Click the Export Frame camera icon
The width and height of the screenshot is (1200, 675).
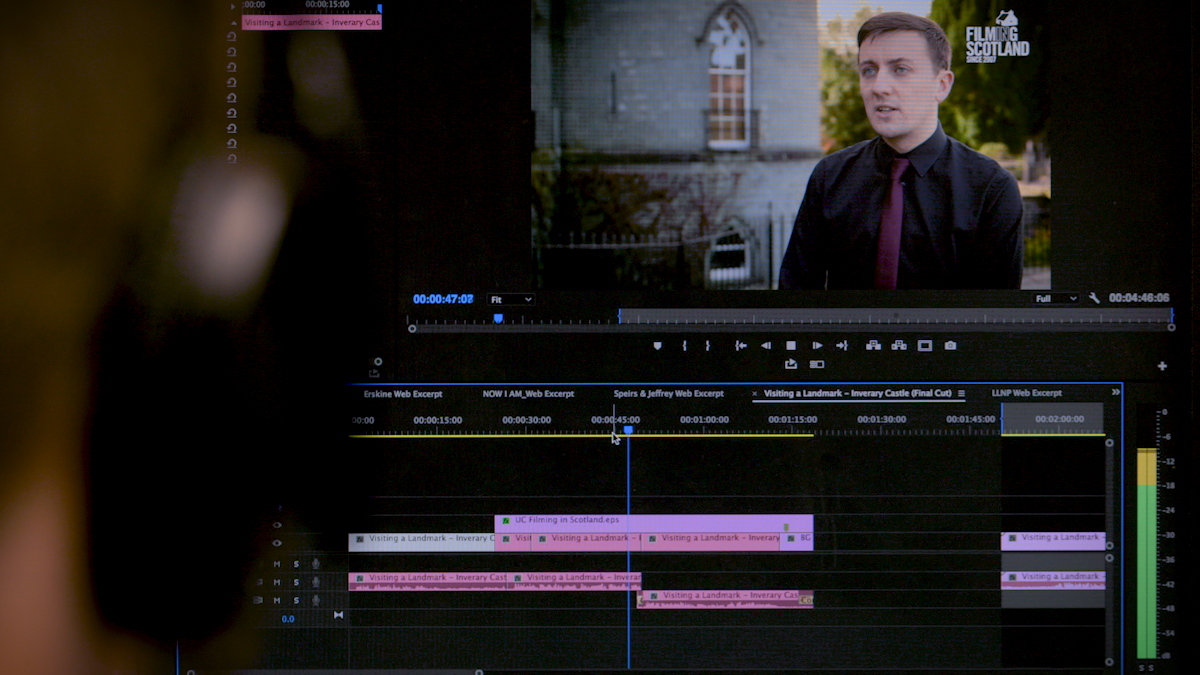(950, 346)
